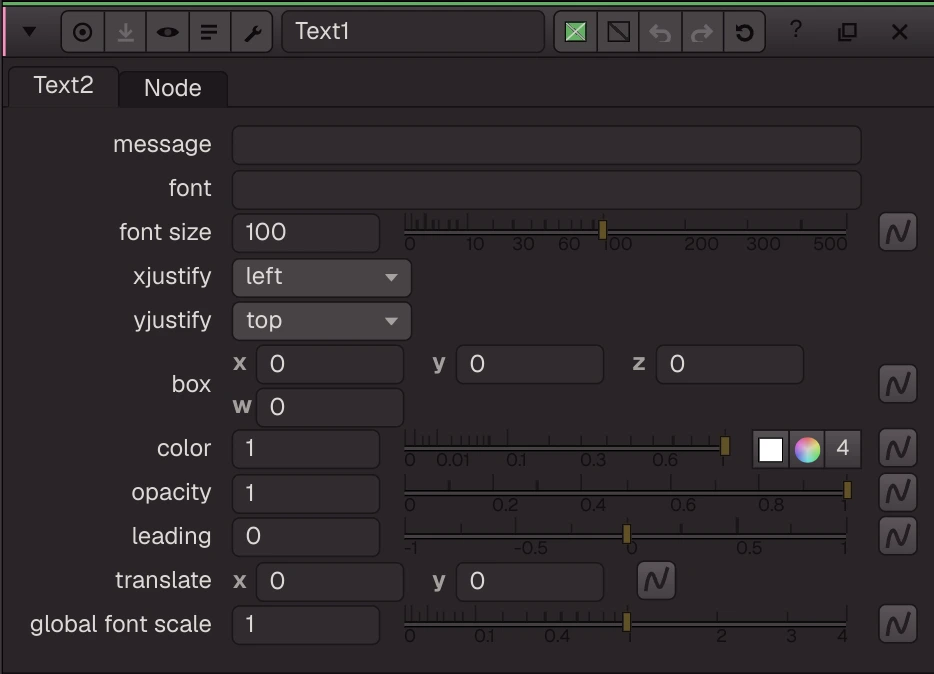Open the lines list icon in header
This screenshot has height=674, width=934.
(209, 32)
